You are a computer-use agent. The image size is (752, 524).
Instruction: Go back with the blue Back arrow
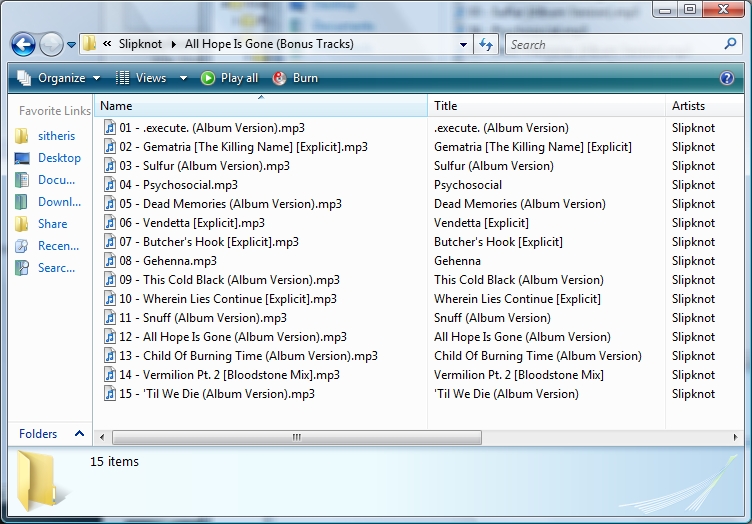[23, 45]
